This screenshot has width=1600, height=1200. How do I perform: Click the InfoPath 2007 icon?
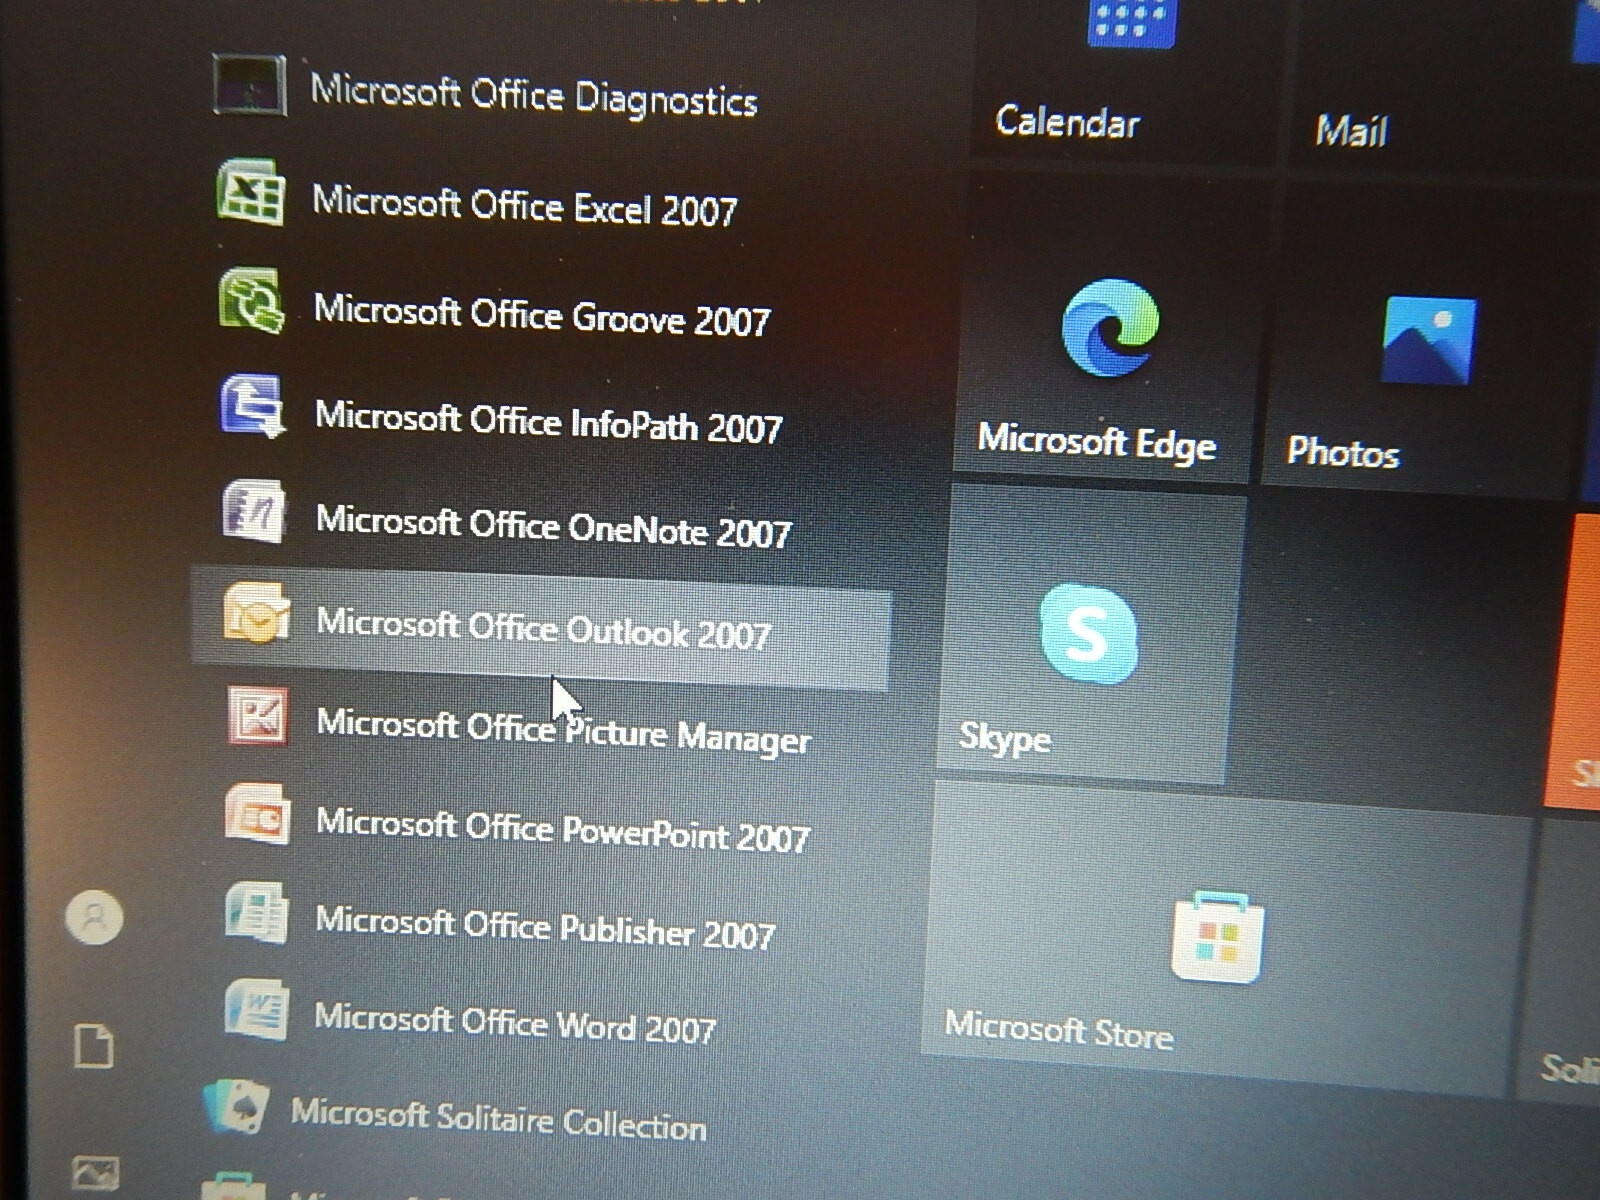pos(252,405)
